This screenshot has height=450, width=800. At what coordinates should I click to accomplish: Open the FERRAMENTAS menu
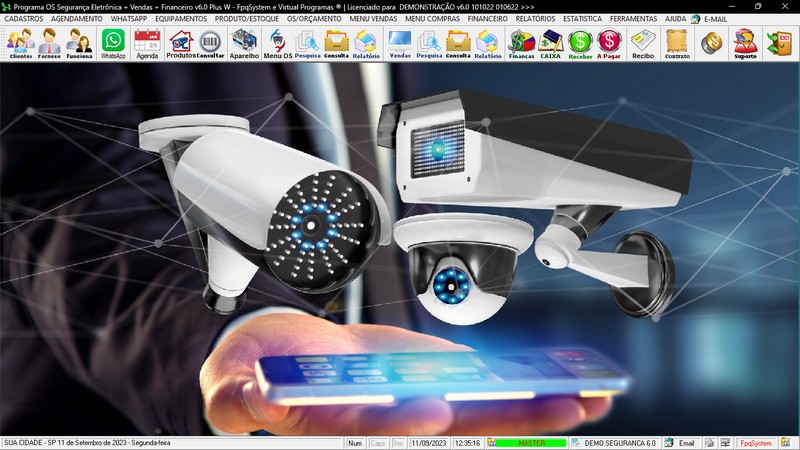(633, 19)
